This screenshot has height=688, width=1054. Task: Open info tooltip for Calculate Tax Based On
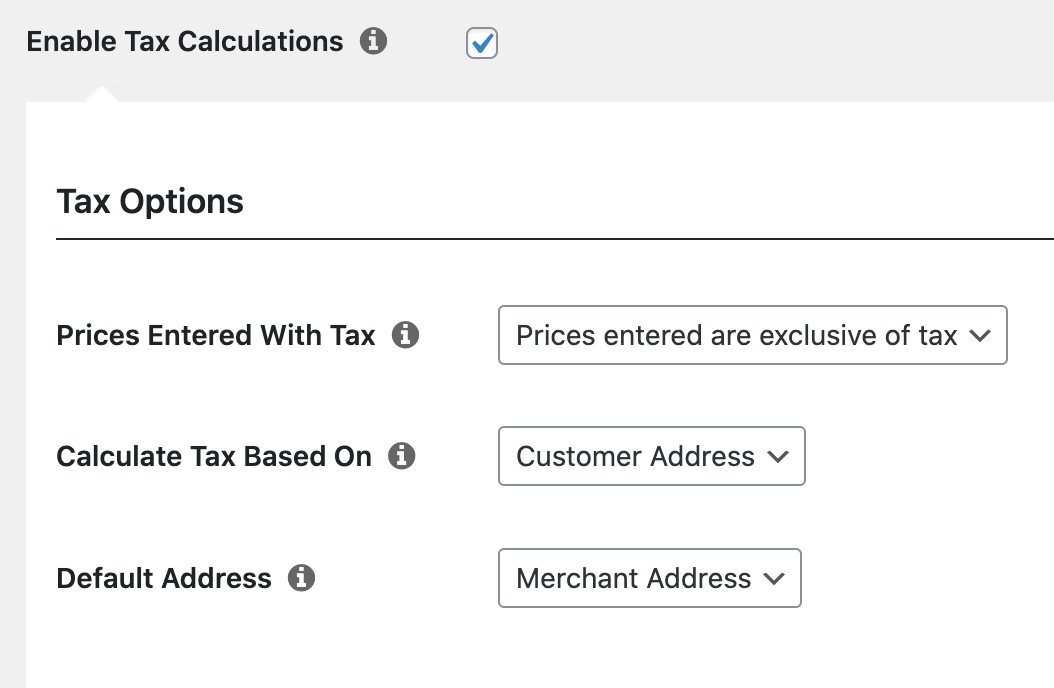tap(401, 456)
